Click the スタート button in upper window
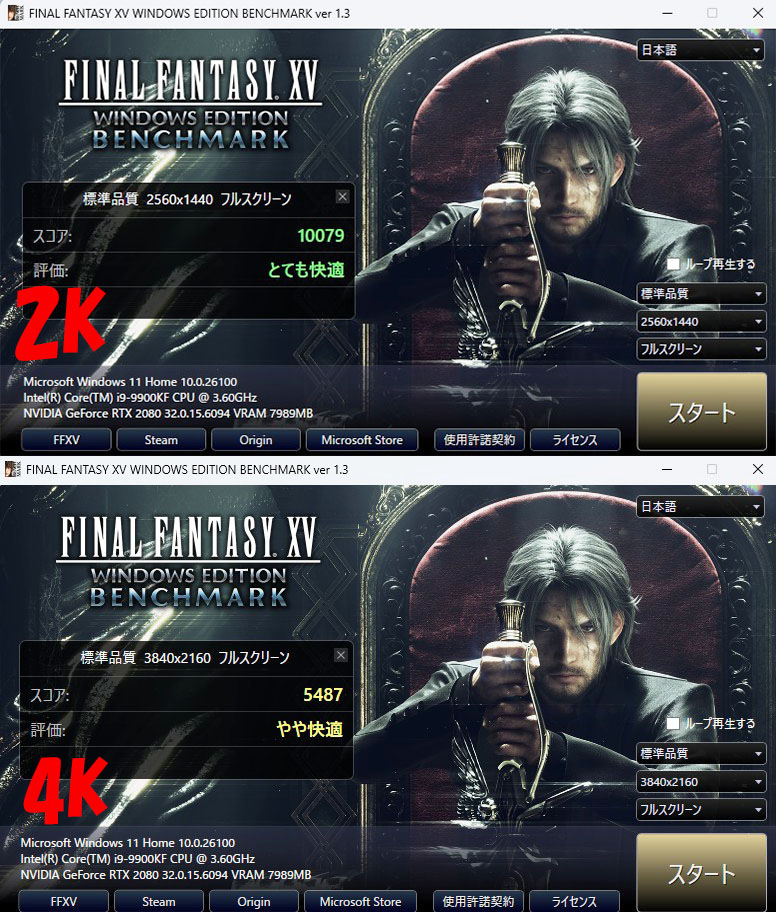The image size is (776, 912). [x=702, y=412]
